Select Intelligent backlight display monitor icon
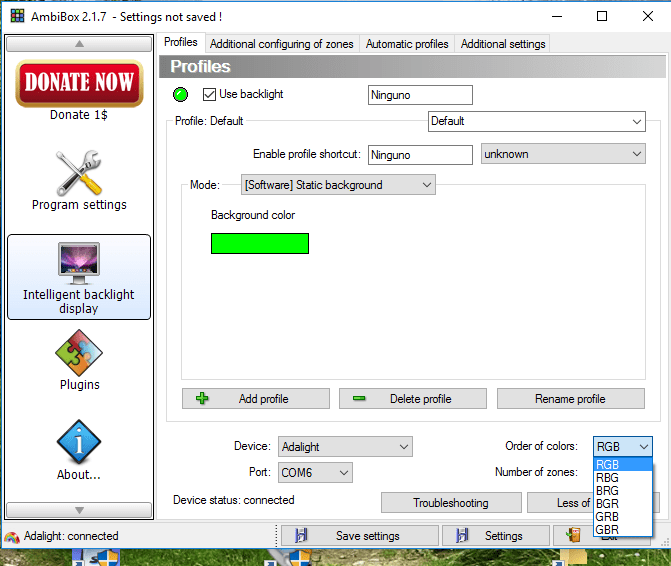The width and height of the screenshot is (671, 566). coord(79,263)
